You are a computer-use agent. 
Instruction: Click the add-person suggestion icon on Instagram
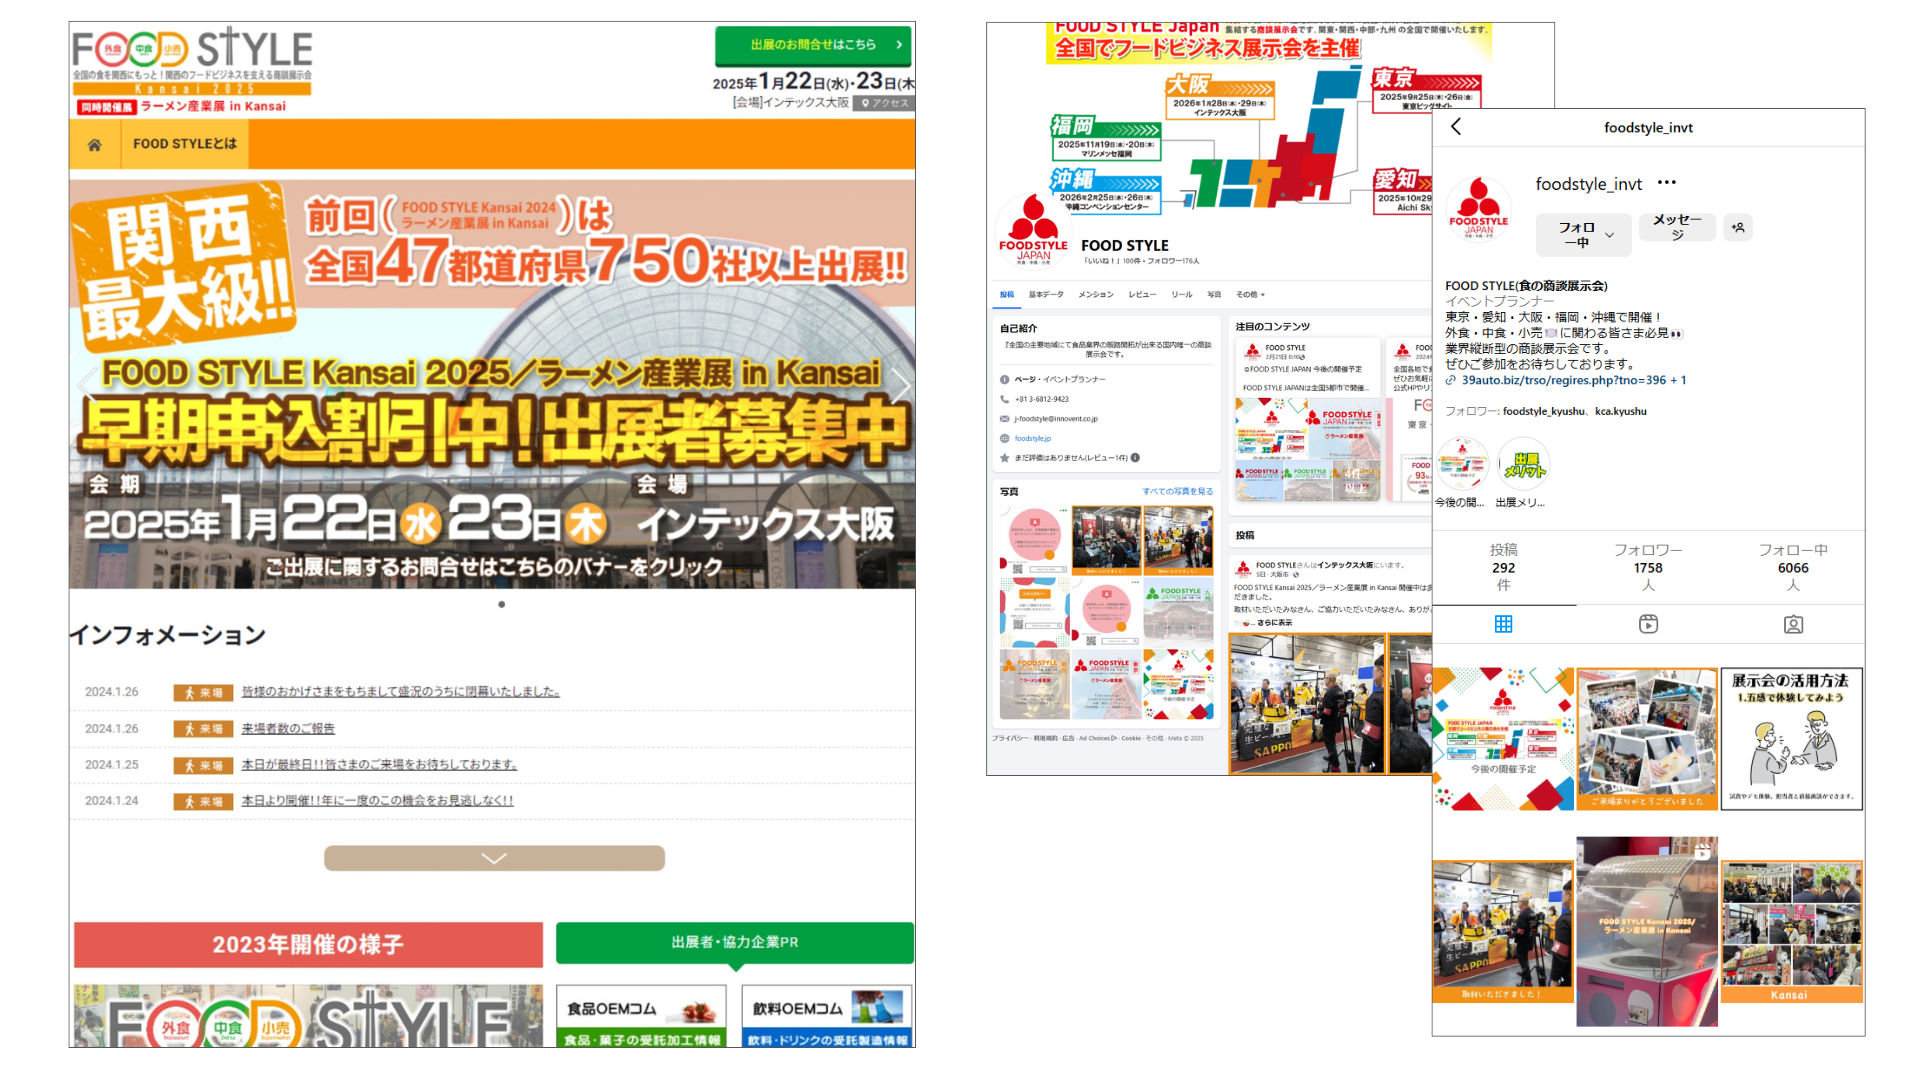(1738, 228)
